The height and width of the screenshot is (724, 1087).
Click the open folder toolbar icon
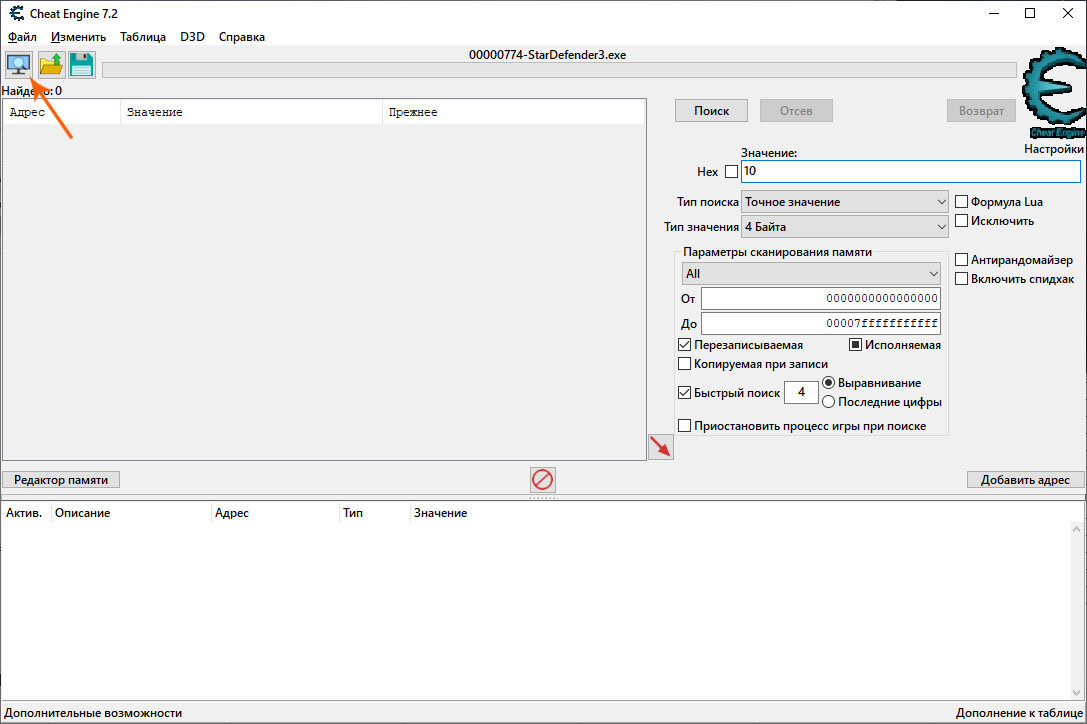pos(51,64)
